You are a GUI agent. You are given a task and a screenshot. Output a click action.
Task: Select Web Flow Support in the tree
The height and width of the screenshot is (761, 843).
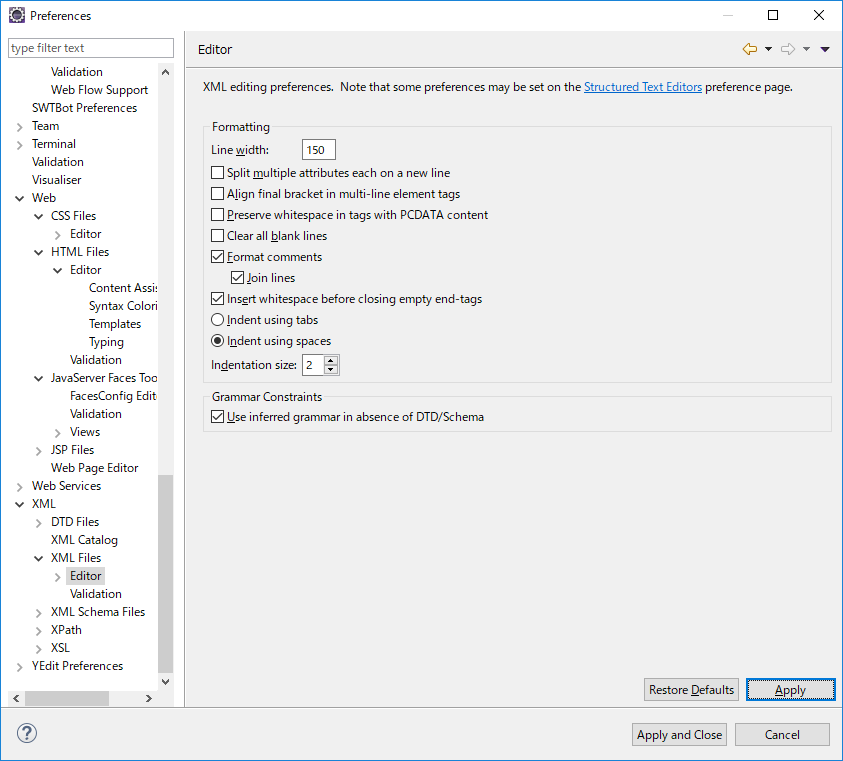point(99,90)
